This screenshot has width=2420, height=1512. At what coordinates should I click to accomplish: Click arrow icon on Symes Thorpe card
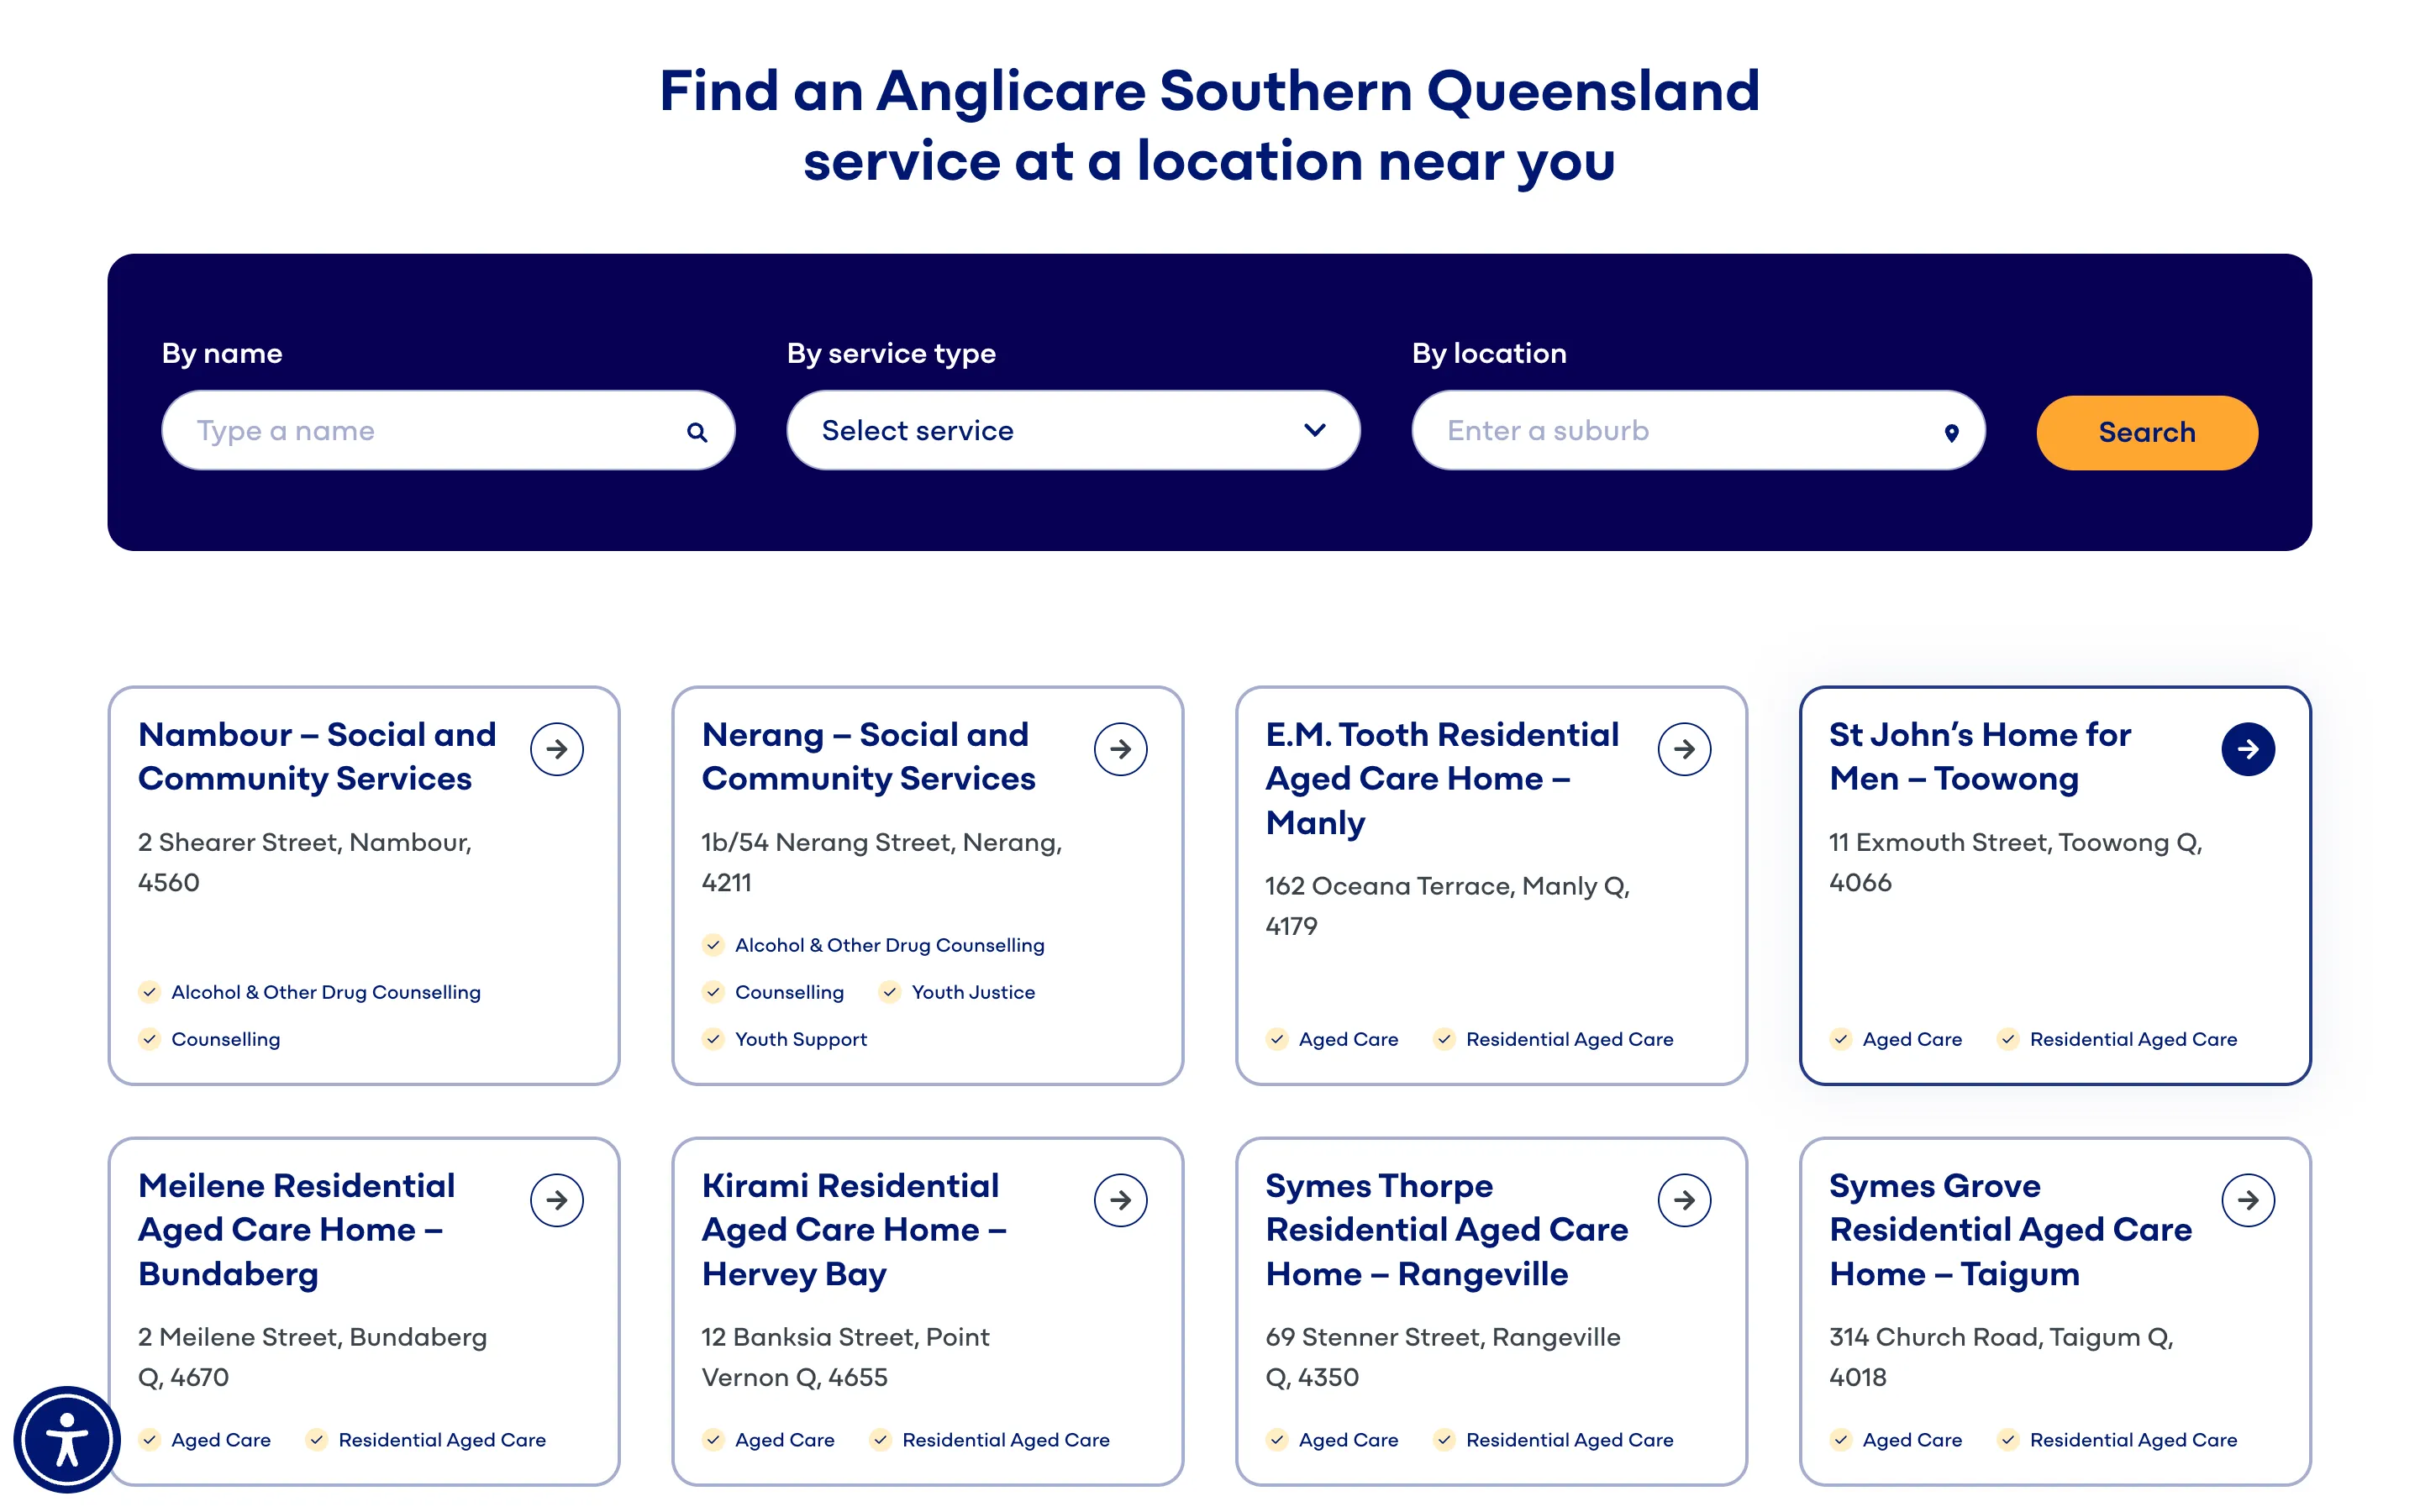(x=1684, y=1200)
